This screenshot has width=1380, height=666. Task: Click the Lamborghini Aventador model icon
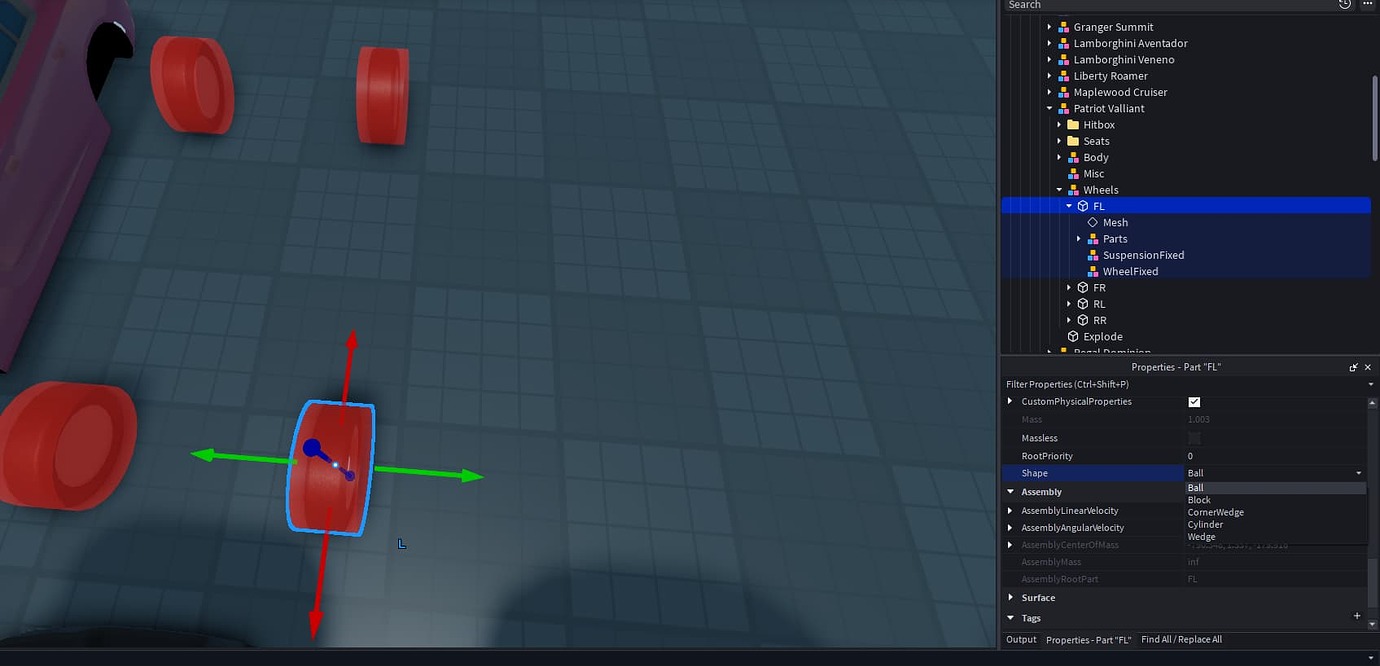click(1064, 43)
